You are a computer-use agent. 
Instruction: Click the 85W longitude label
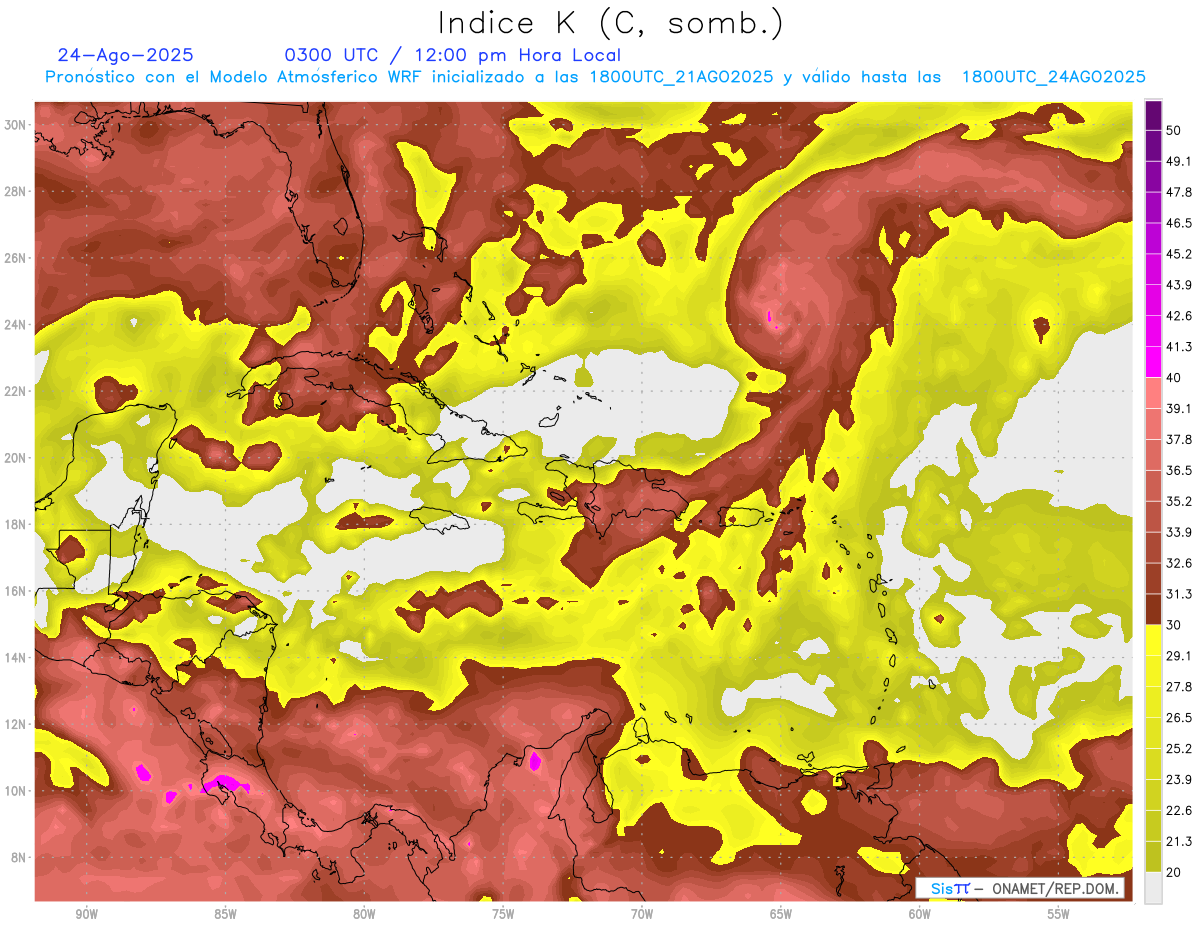pyautogui.click(x=225, y=915)
